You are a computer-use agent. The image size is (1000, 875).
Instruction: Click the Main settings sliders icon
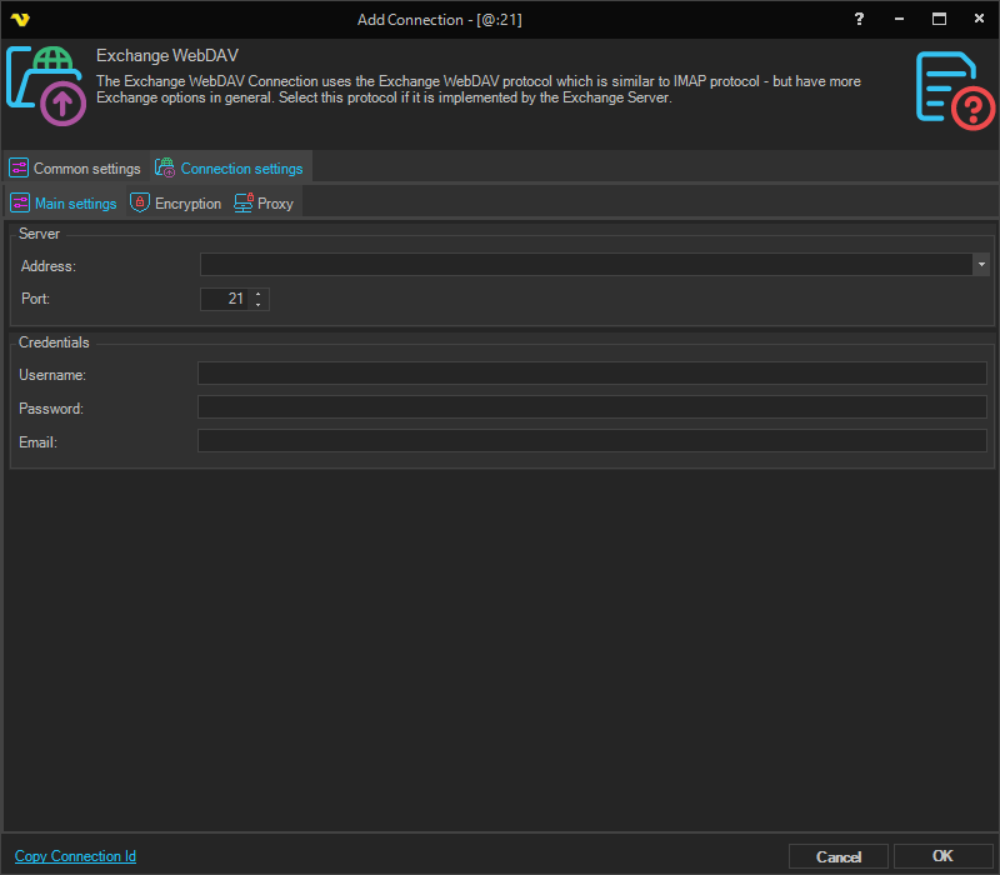(x=20, y=203)
